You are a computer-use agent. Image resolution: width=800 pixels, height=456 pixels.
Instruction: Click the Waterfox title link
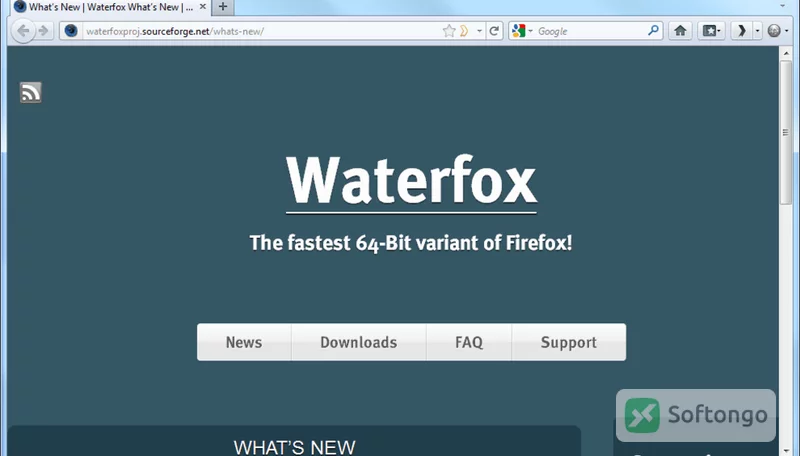tap(411, 181)
